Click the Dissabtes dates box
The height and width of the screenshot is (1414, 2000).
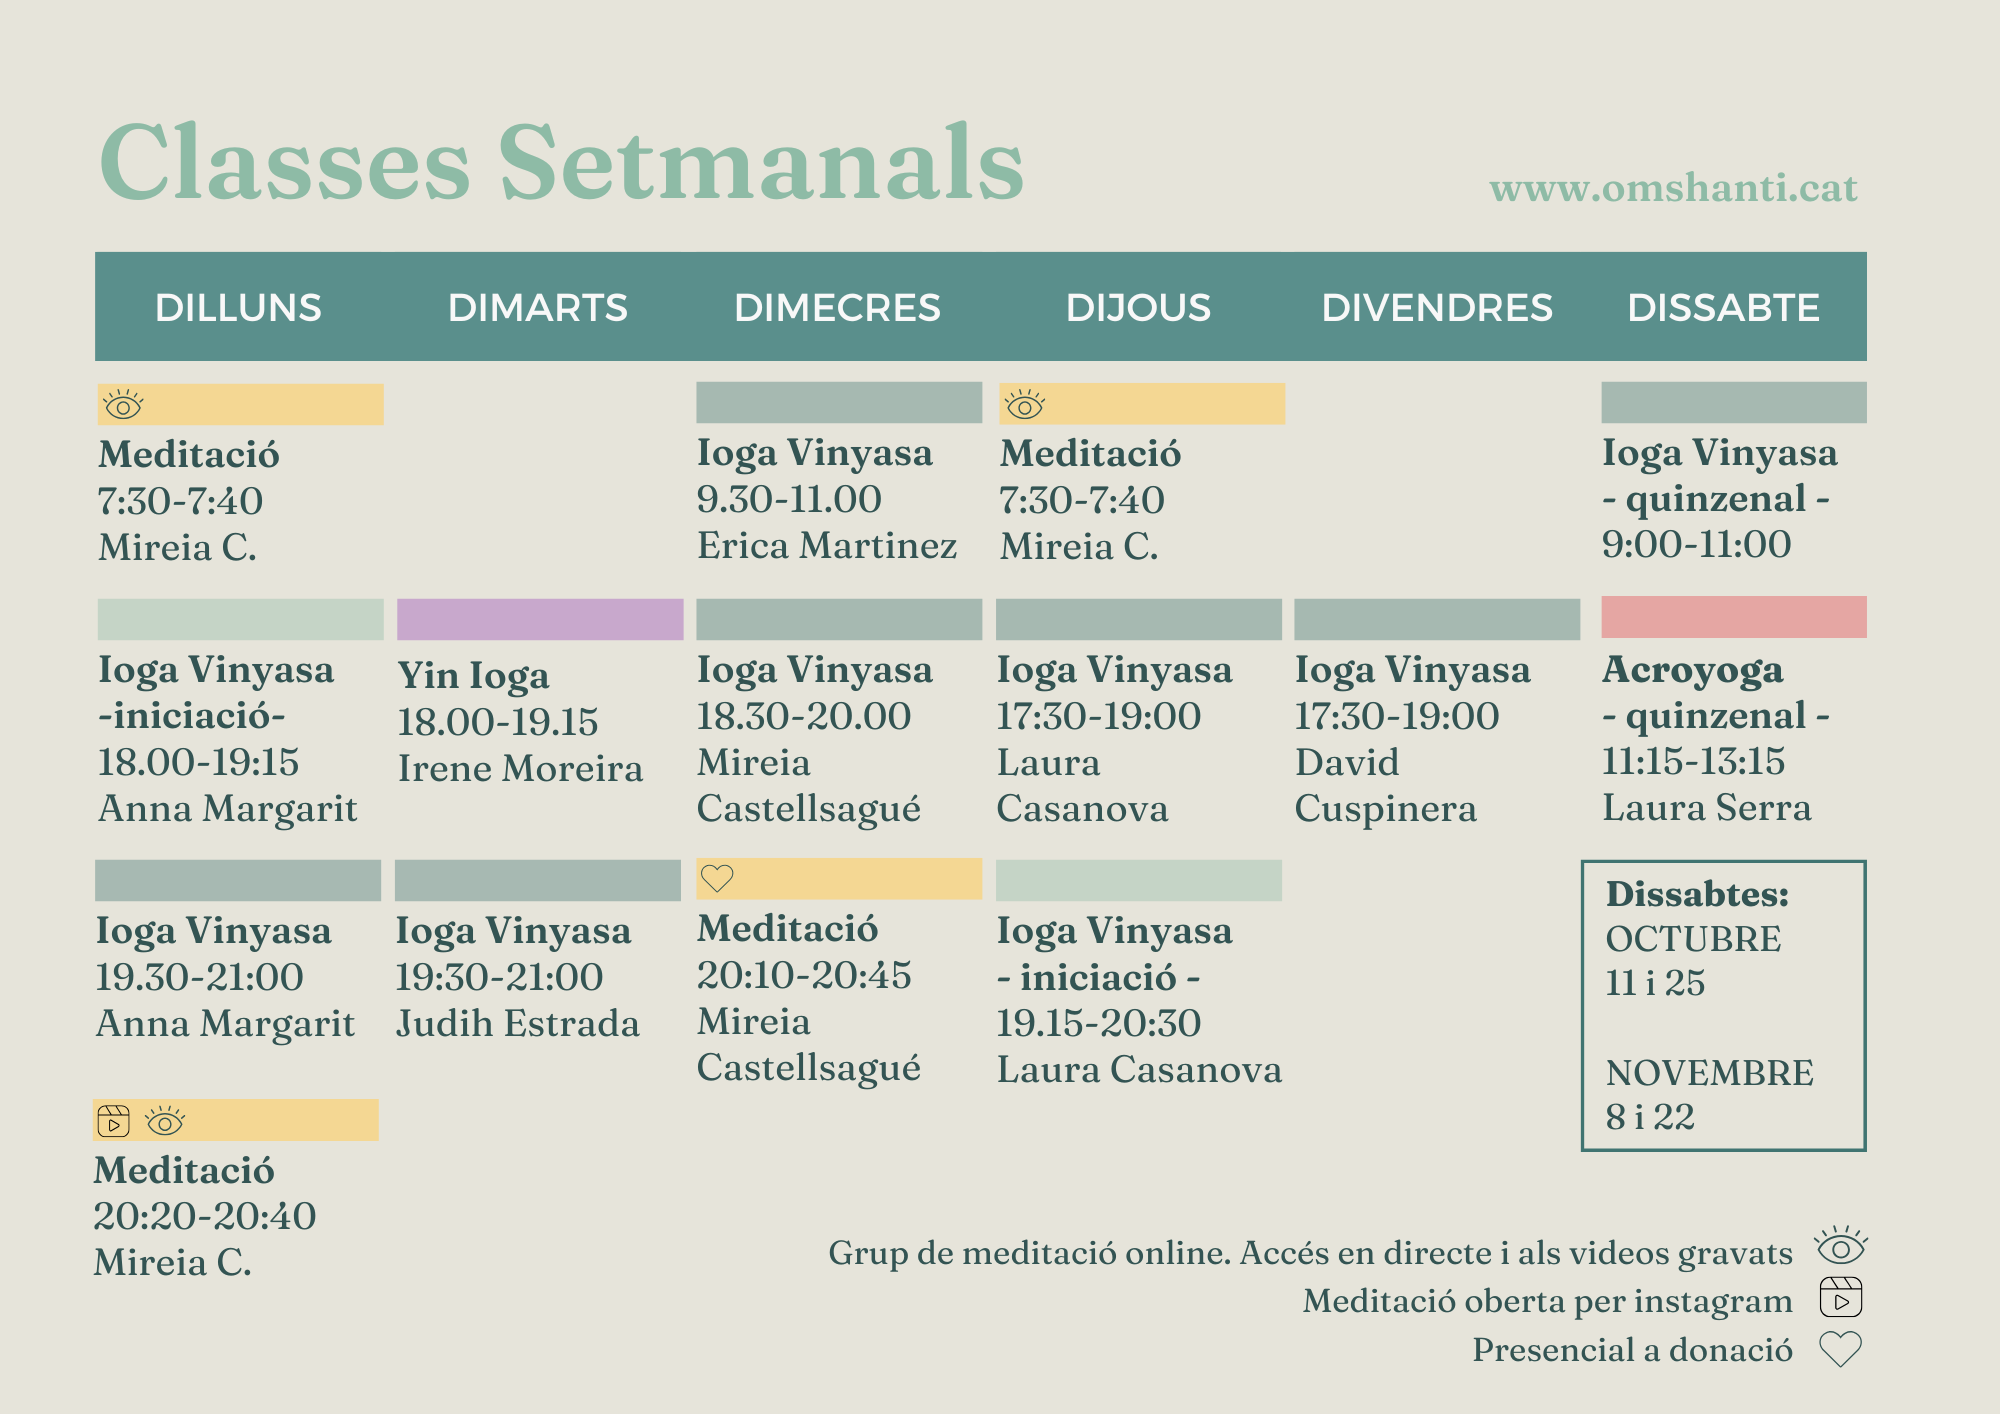click(1723, 1005)
